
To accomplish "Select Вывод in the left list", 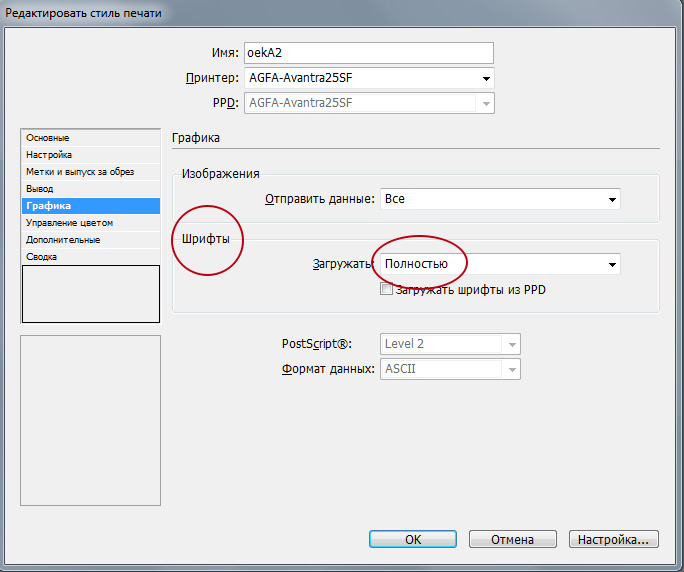I will click(91, 189).
